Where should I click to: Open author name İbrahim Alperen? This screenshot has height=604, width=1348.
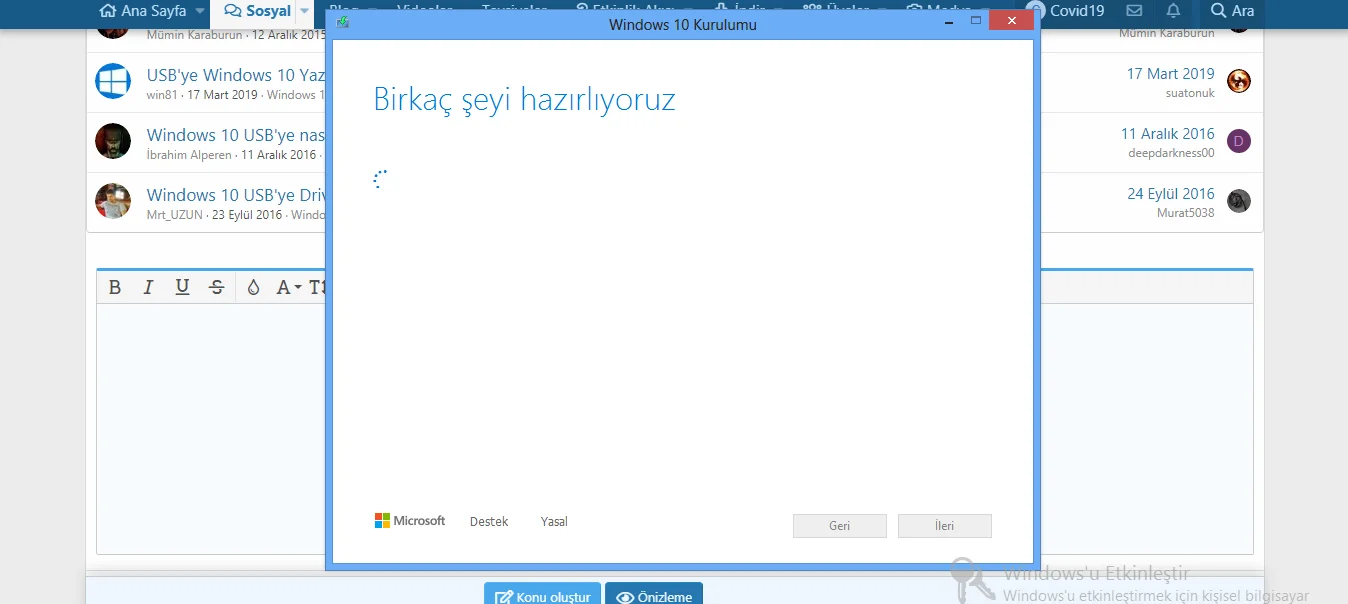pos(188,155)
